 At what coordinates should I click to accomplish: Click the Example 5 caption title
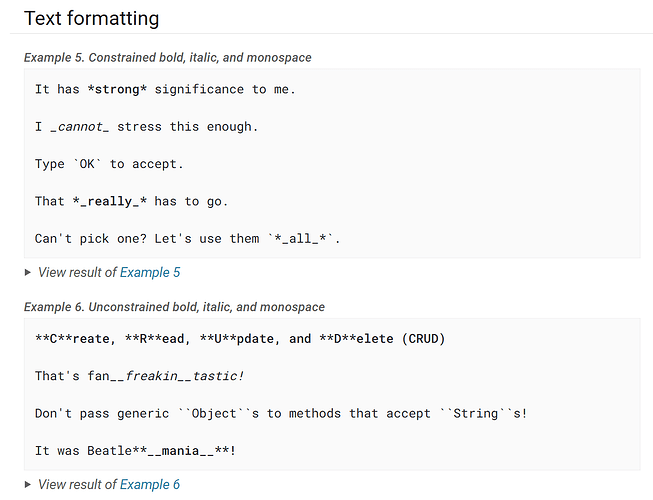(167, 57)
